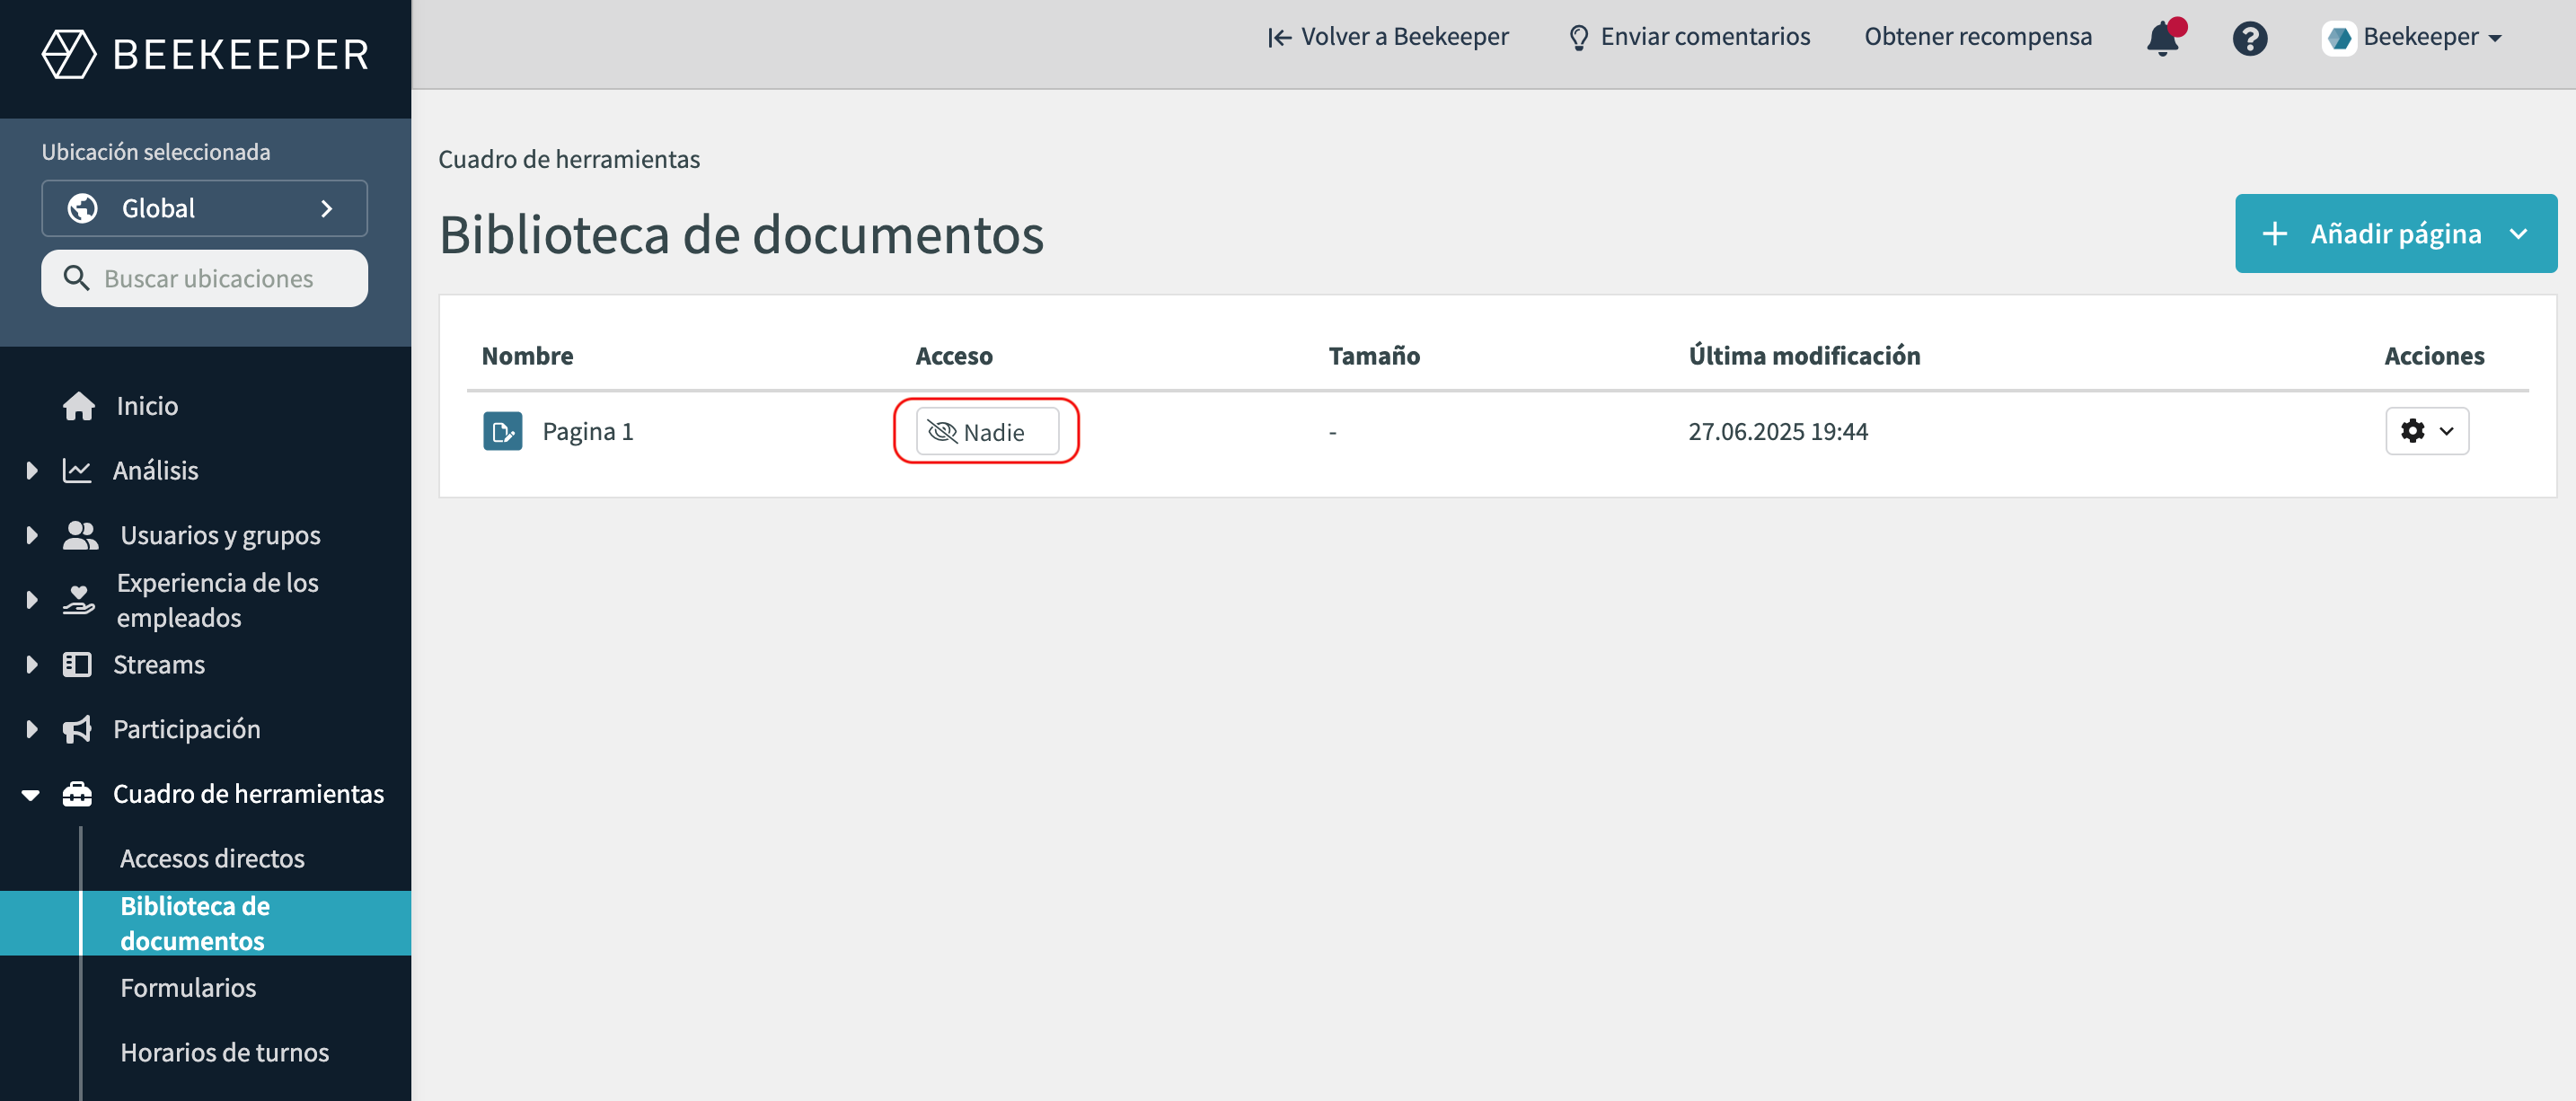Toggle Nadie access visibility for Pagina 1

(986, 431)
